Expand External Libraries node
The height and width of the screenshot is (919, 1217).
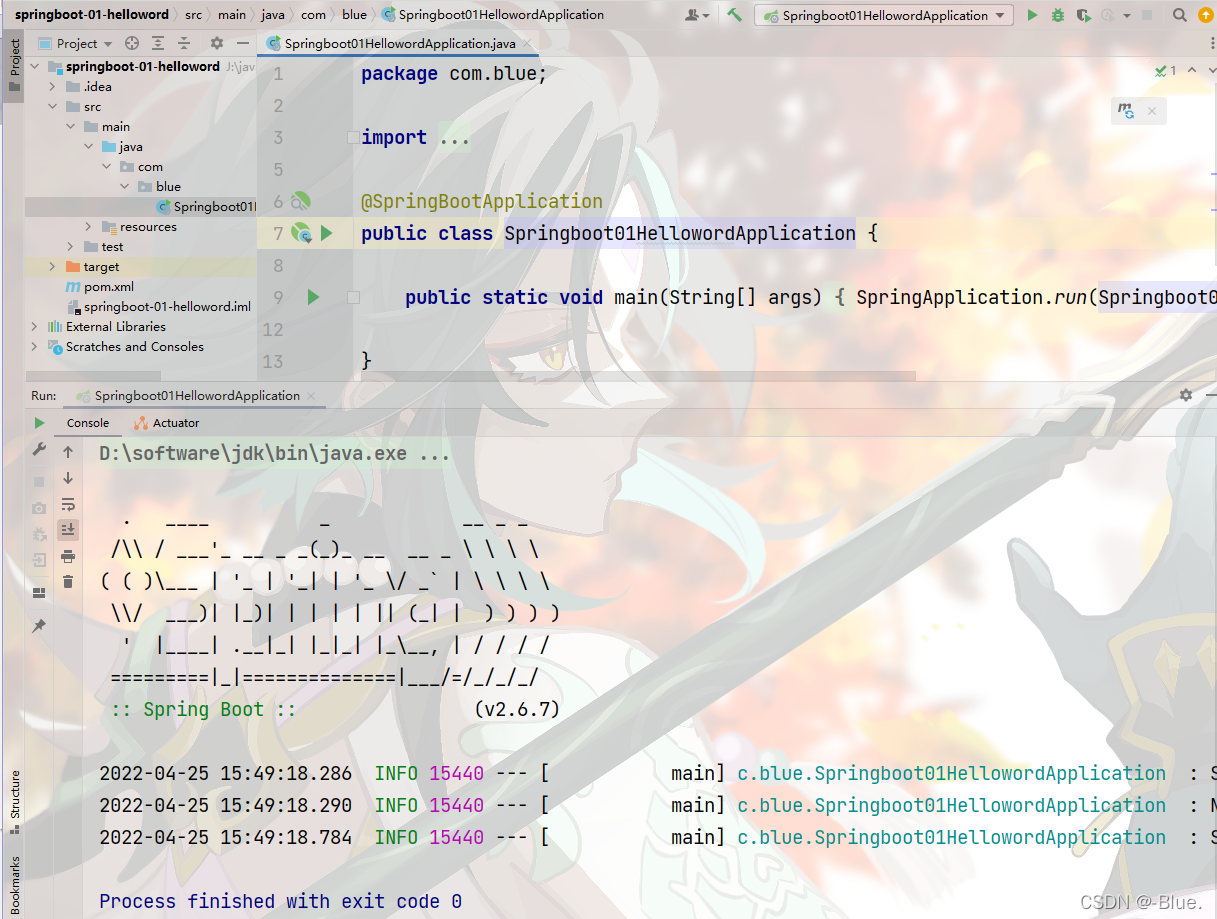(x=37, y=327)
